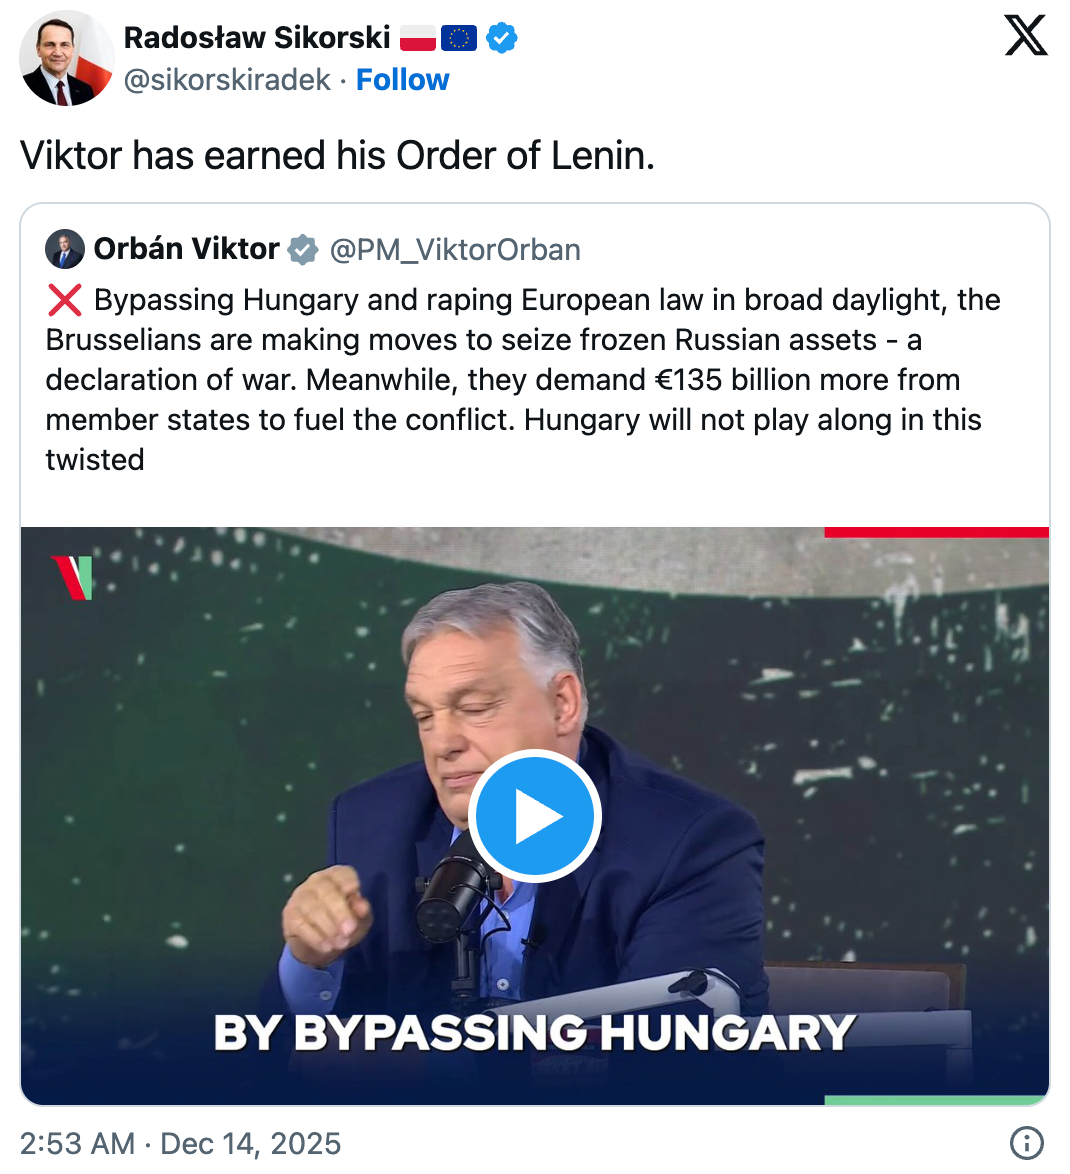Click the X logo in top corner
Screen dimensions: 1070x1174
(x=1025, y=36)
